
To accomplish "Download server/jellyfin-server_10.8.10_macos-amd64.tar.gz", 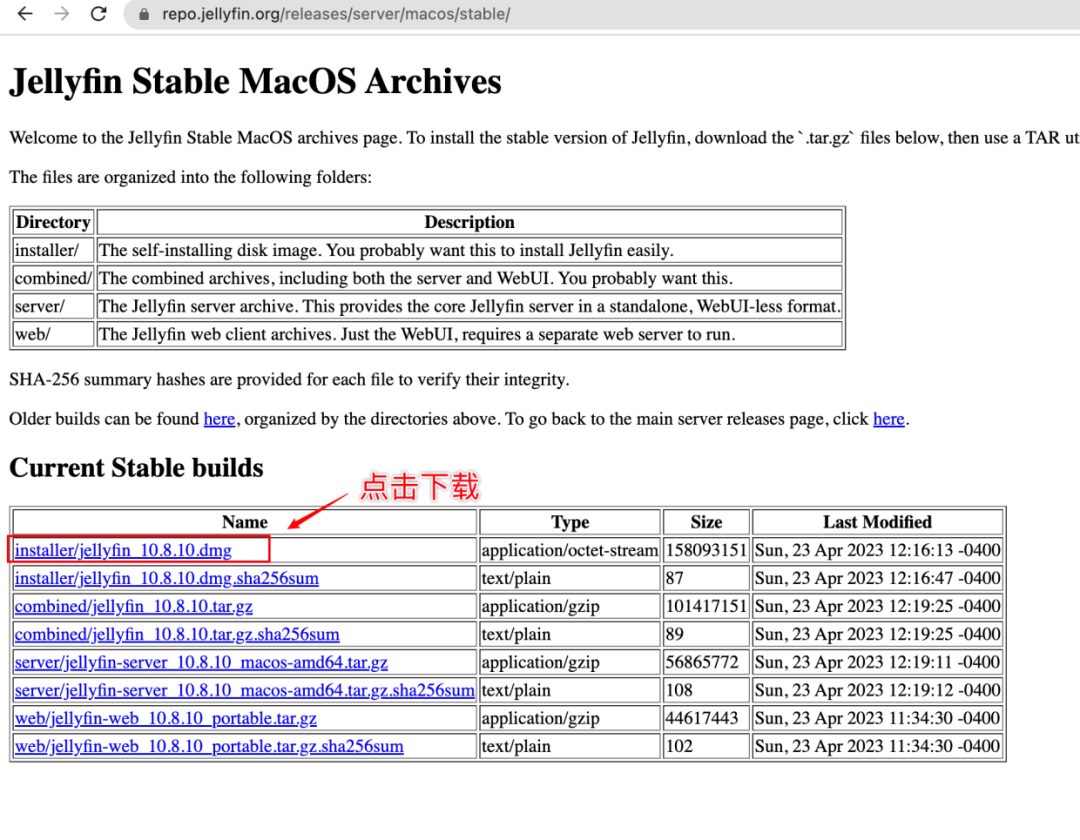I will point(201,662).
